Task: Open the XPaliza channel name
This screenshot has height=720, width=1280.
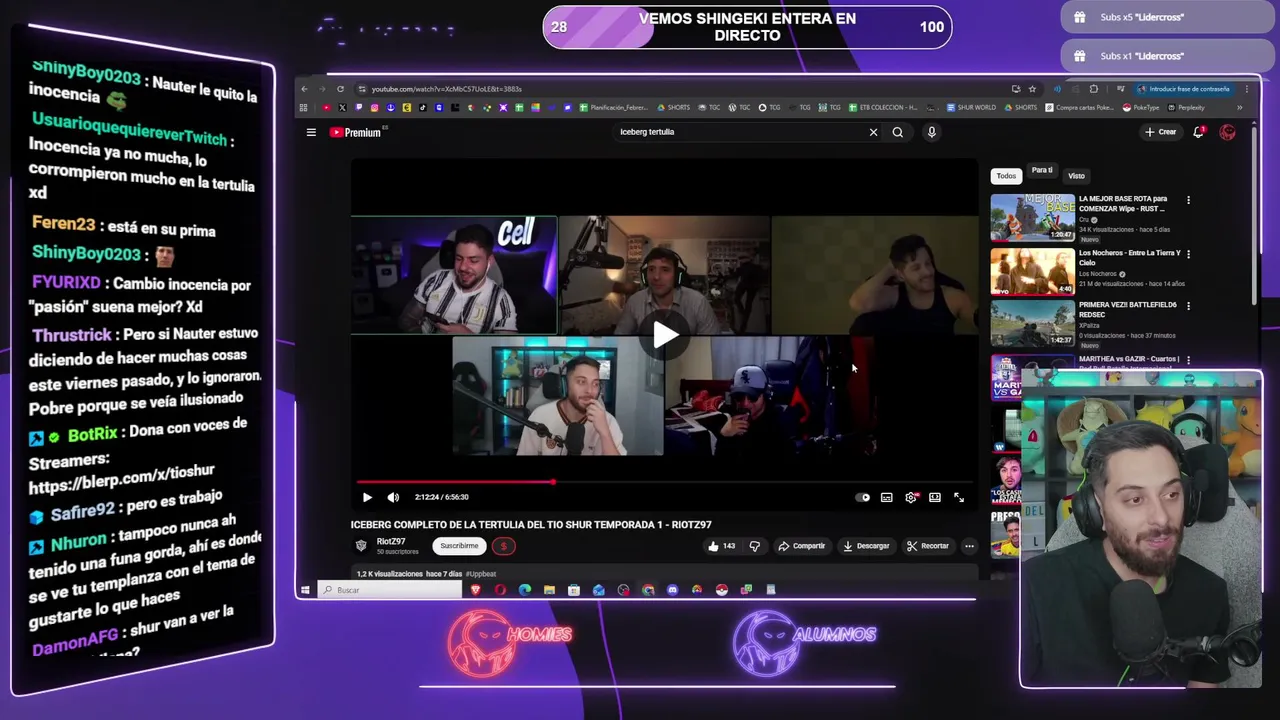Action: coord(1090,325)
